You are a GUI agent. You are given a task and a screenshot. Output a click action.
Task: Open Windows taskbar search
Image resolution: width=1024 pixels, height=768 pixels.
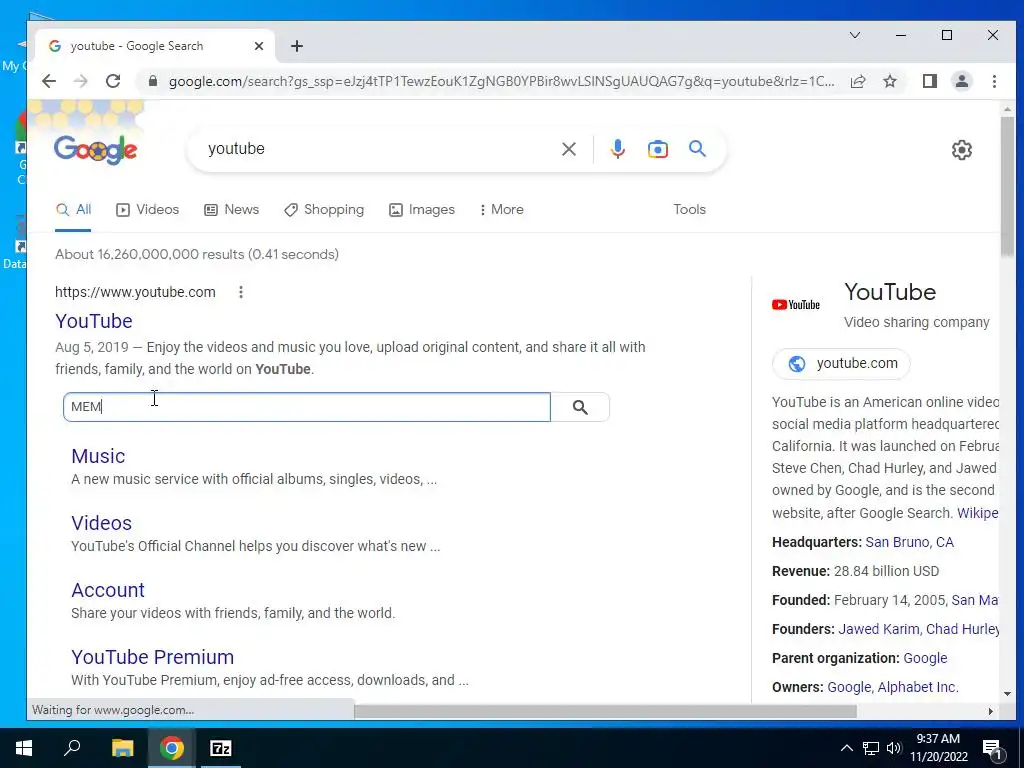click(x=72, y=748)
